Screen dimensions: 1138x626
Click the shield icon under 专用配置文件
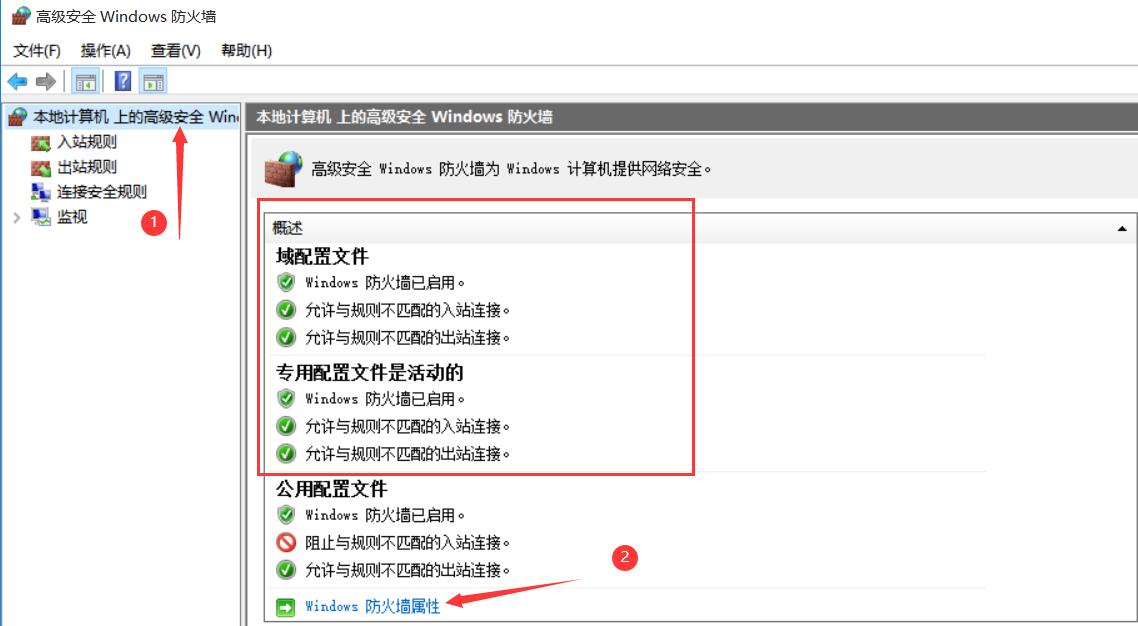click(286, 398)
